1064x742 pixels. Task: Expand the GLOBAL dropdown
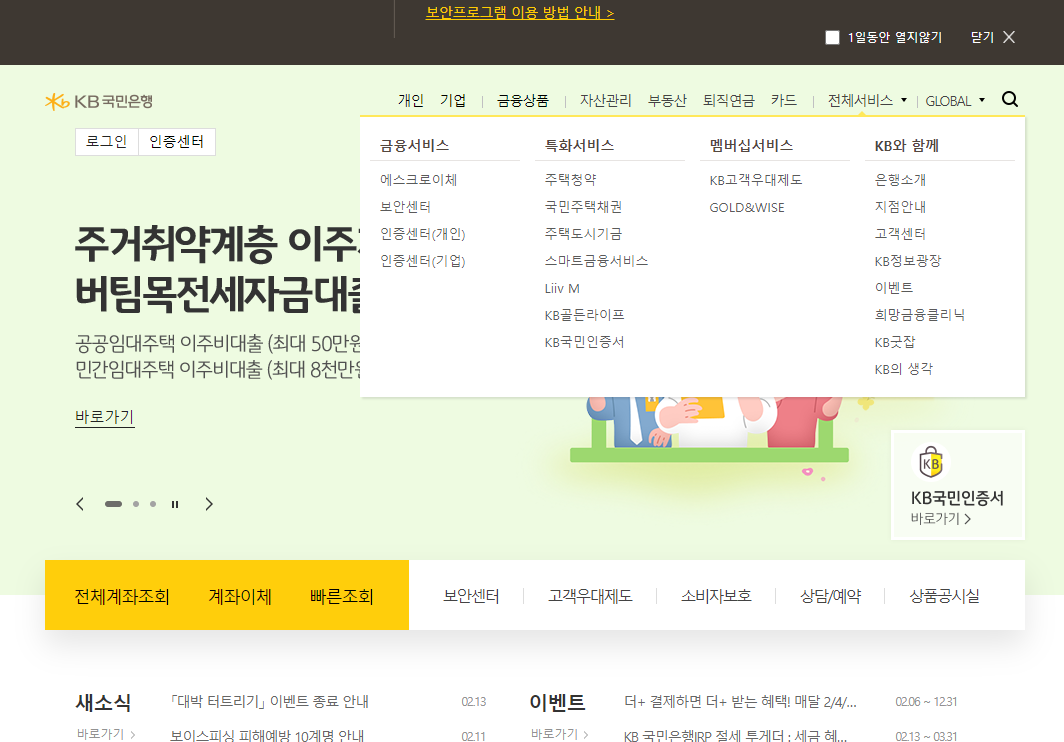pos(955,101)
